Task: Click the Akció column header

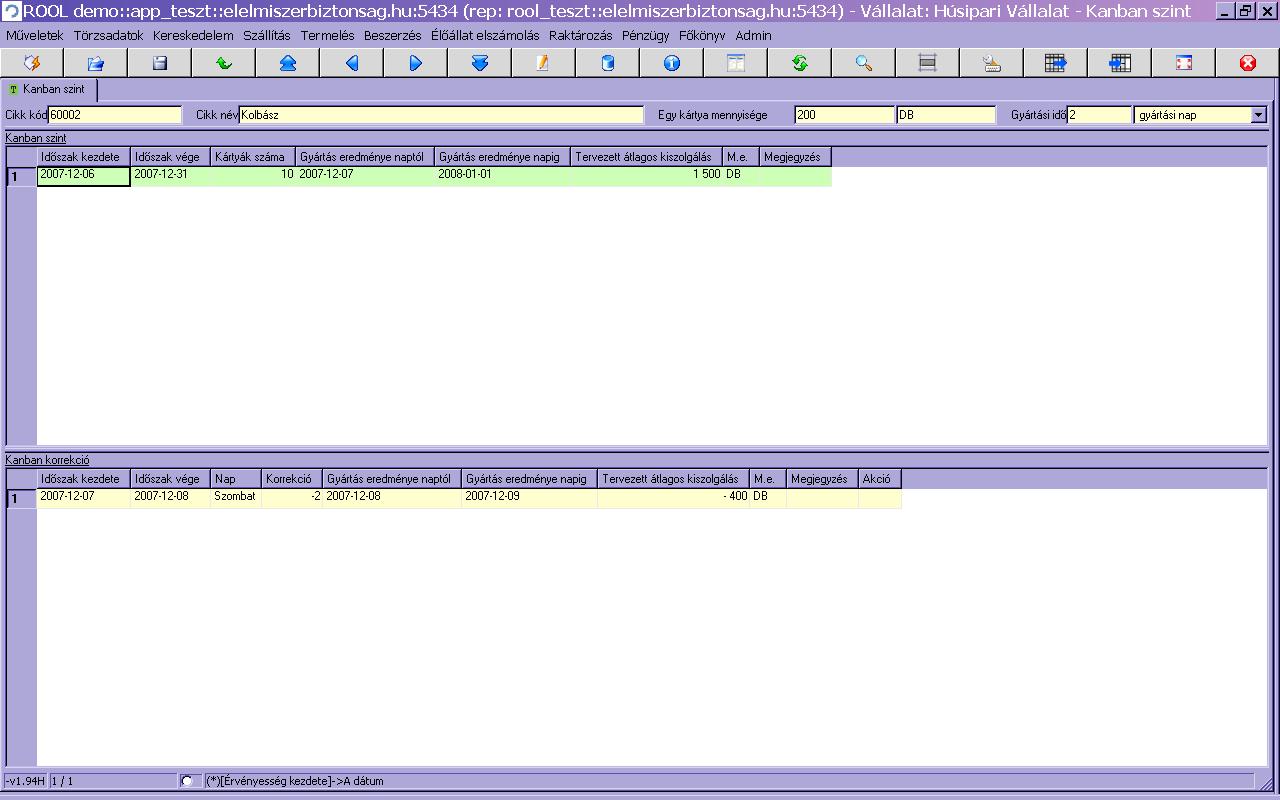Action: [880, 479]
